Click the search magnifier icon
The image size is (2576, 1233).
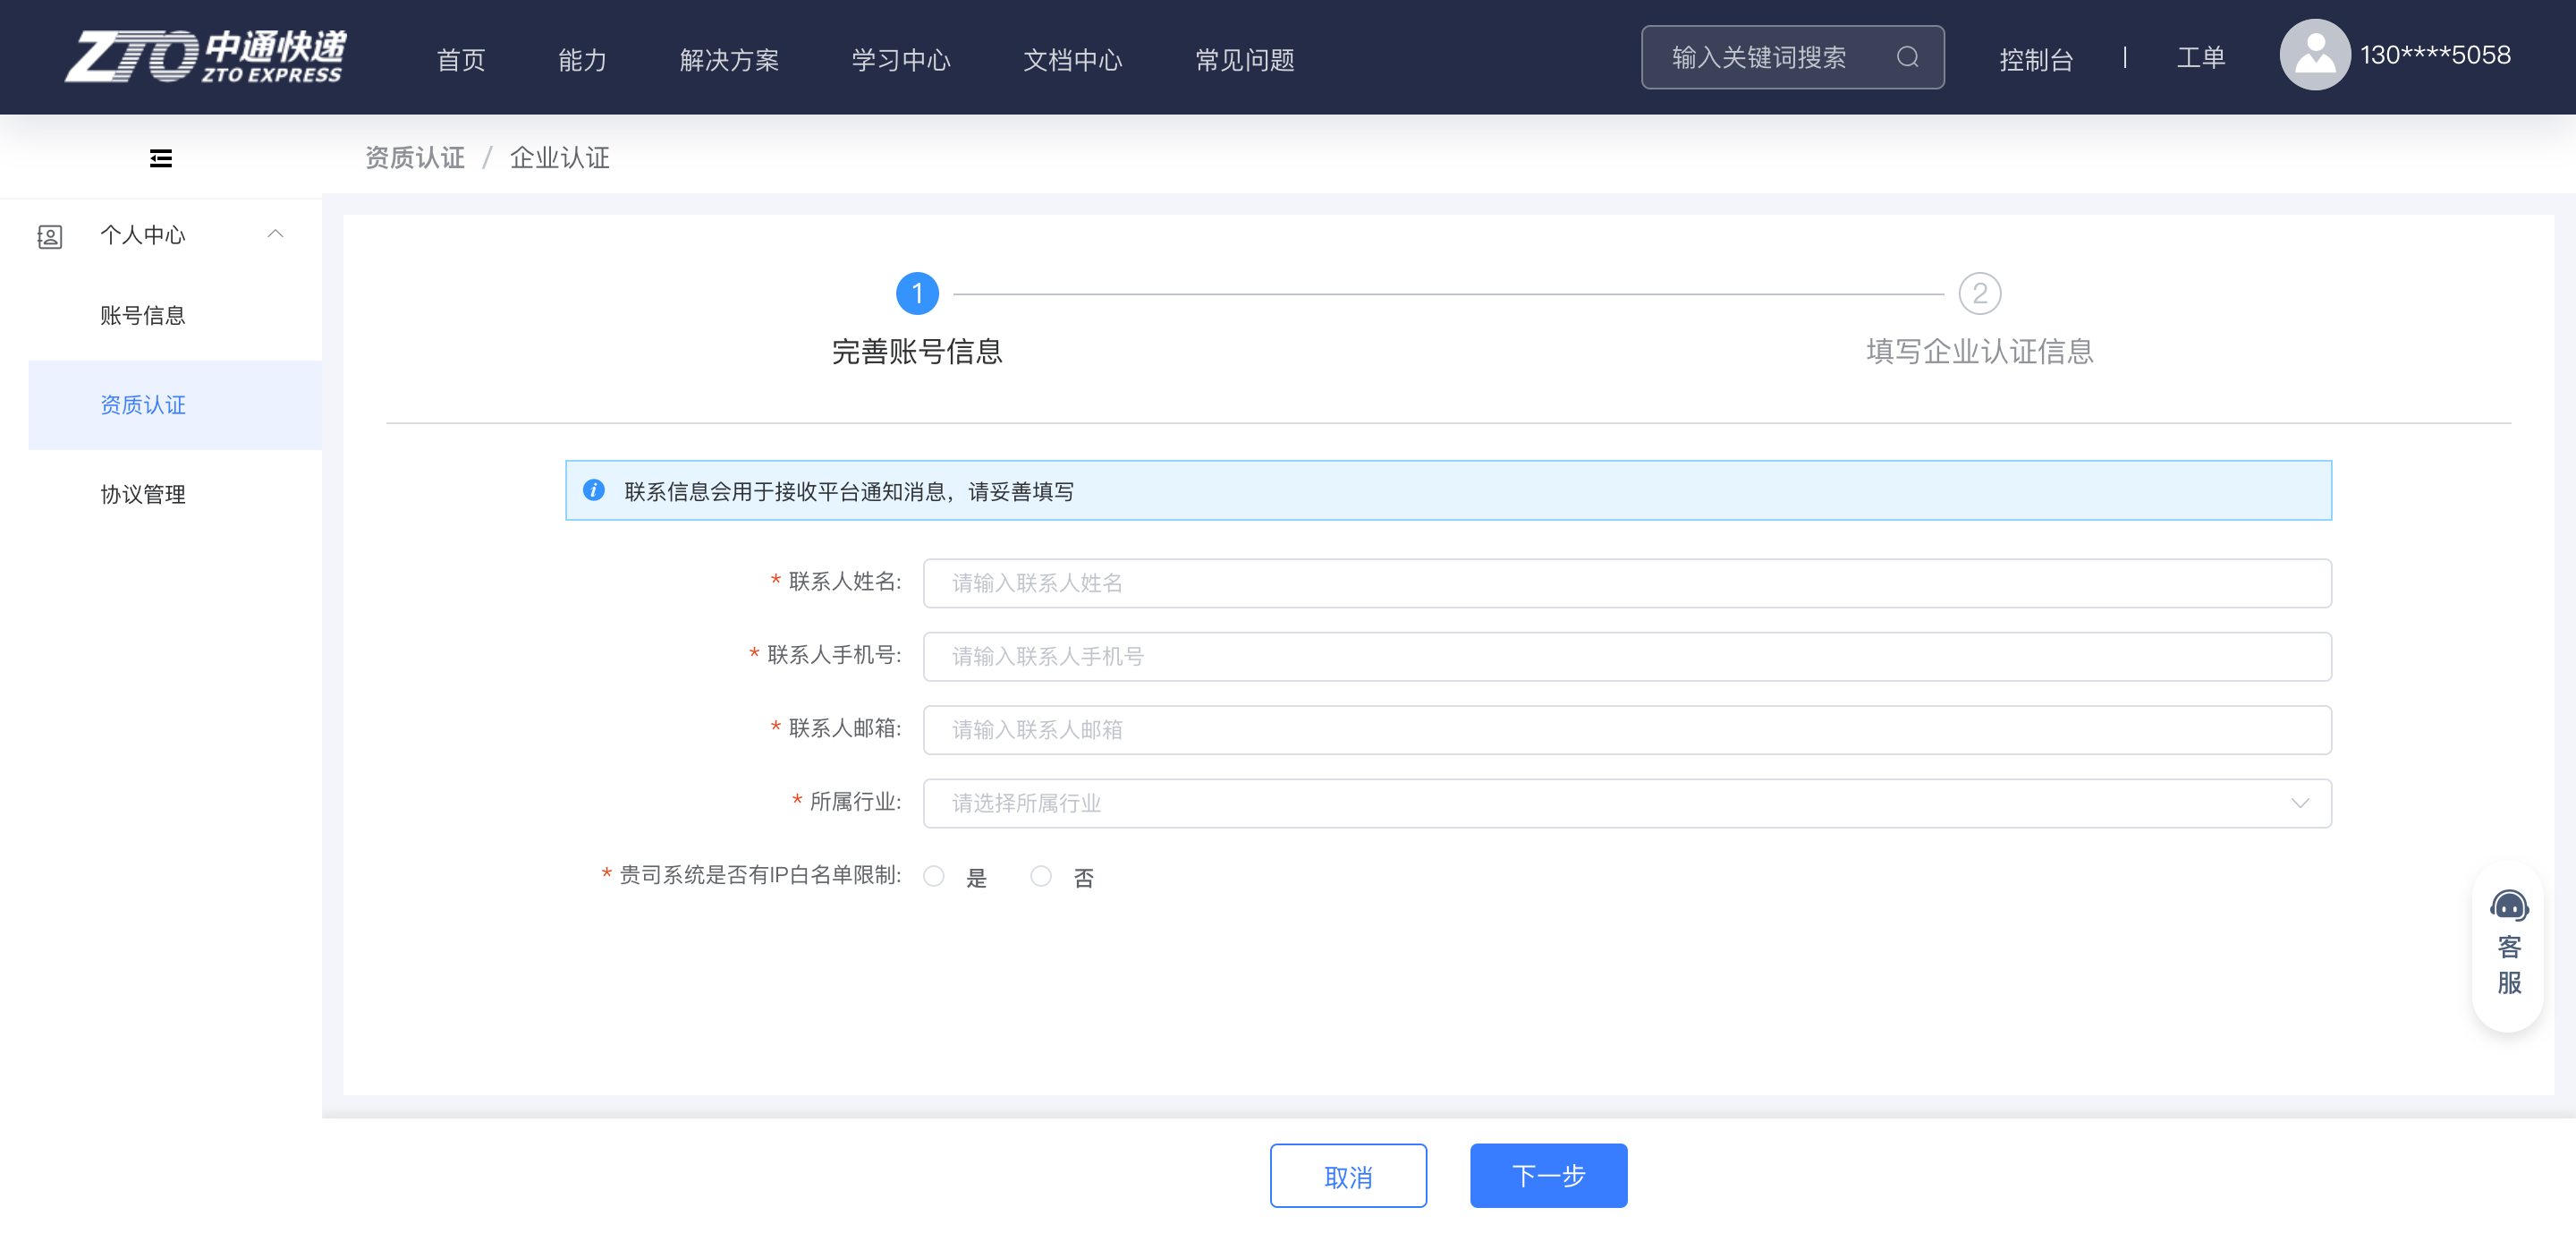coord(1907,57)
